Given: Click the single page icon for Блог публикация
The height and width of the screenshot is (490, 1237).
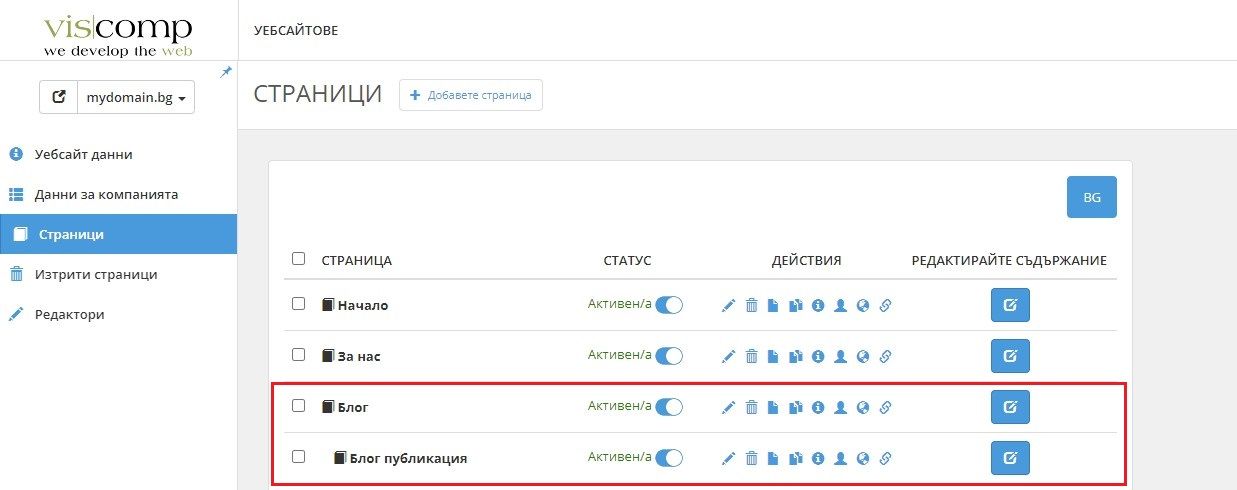Looking at the screenshot, I should pos(773,458).
